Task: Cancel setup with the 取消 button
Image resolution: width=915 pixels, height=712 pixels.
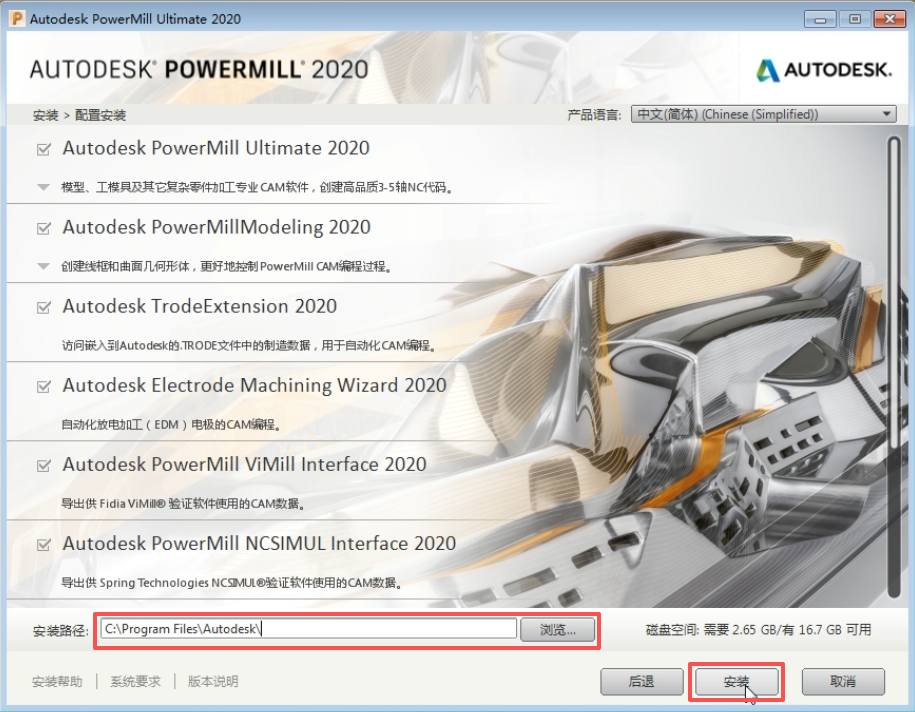Action: (843, 681)
